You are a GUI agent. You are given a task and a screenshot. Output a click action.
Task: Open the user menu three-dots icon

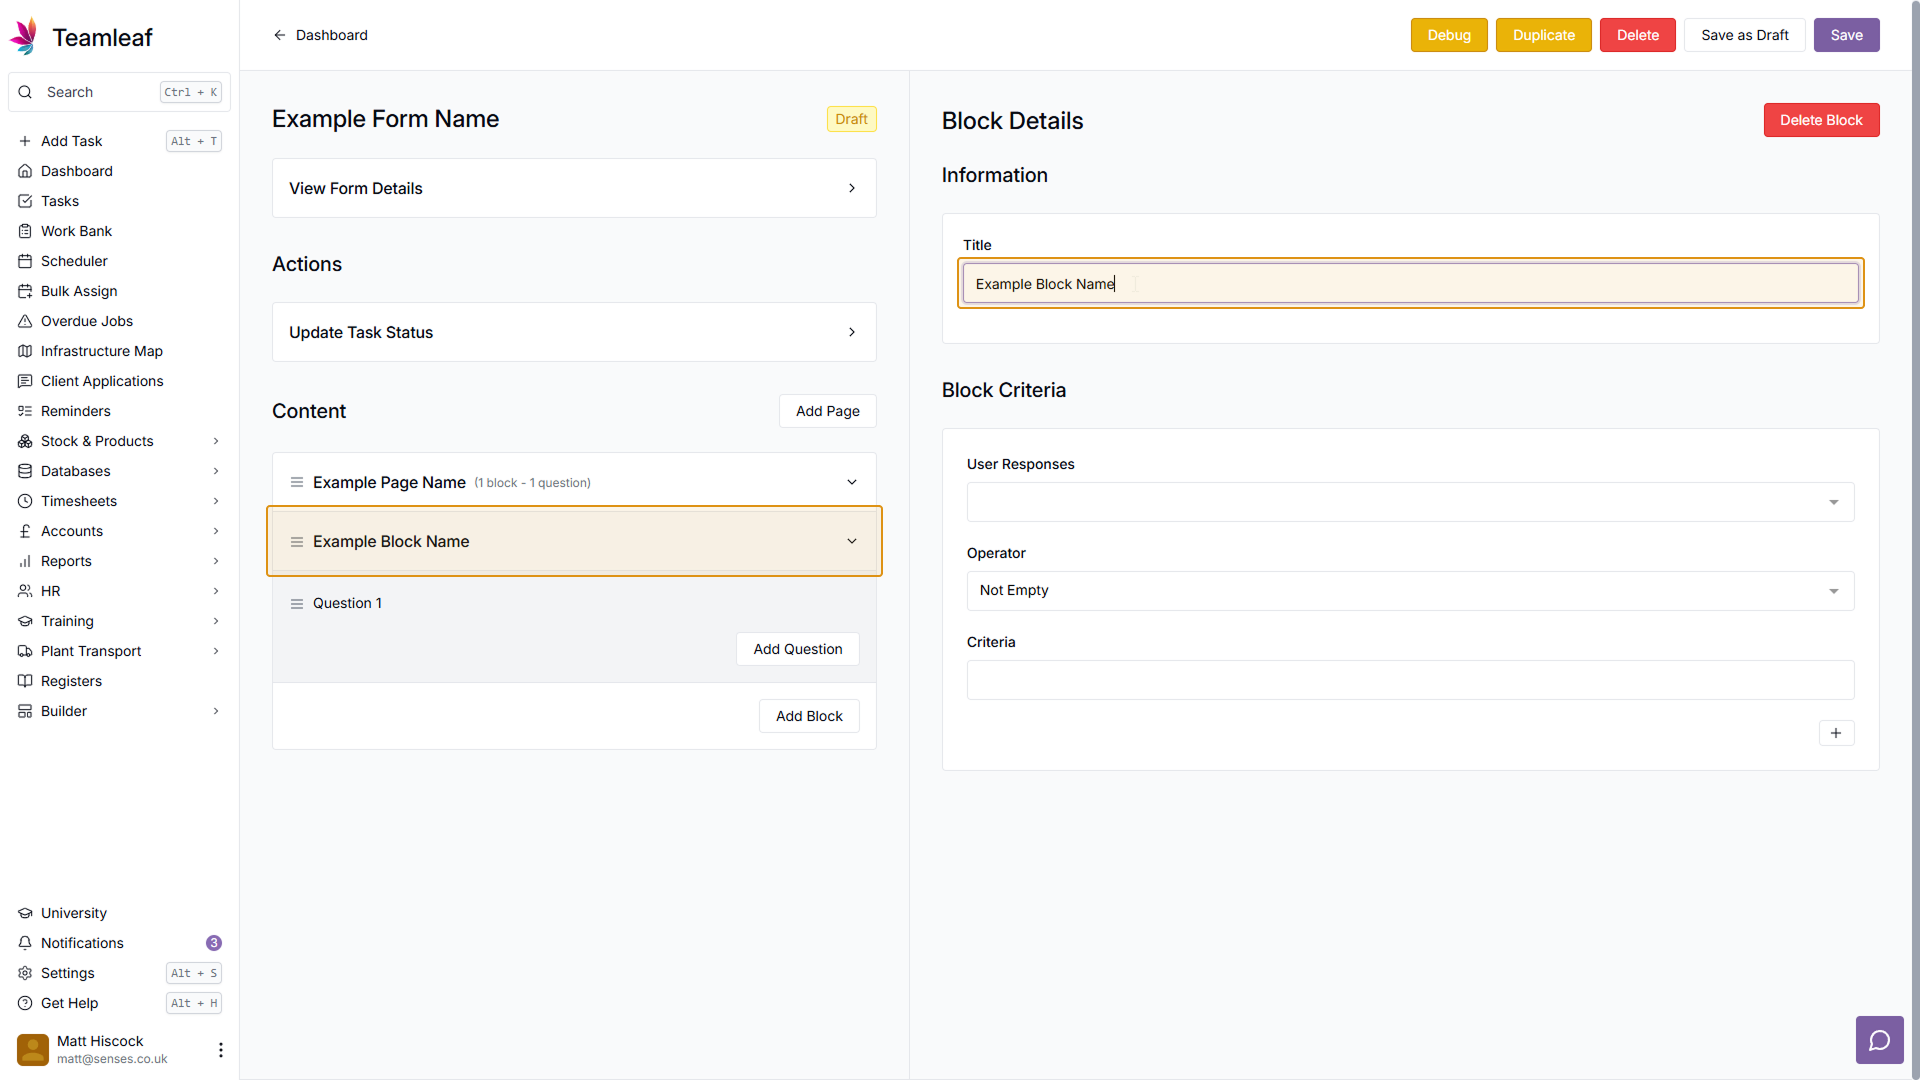coord(220,1049)
